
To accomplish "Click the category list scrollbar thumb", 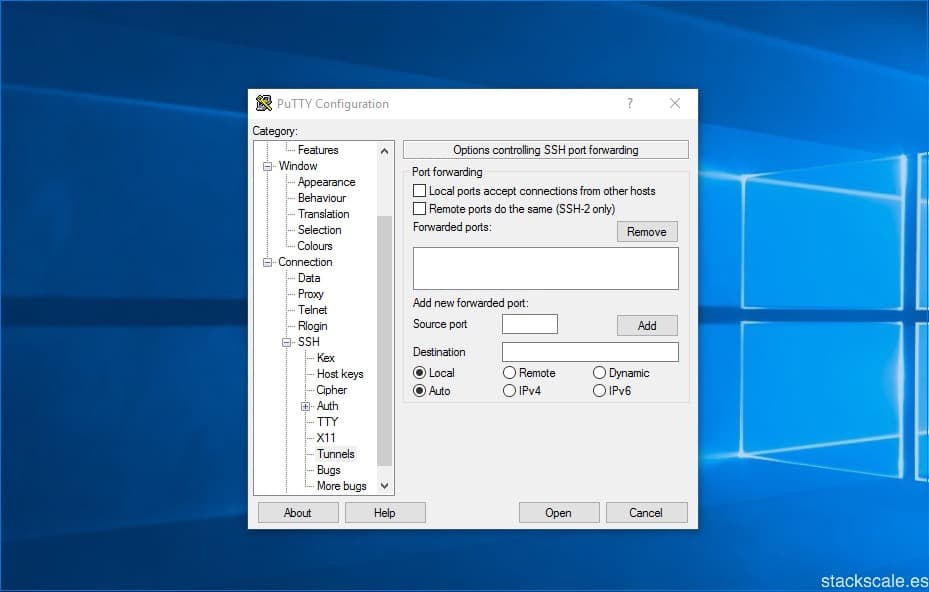I will point(385,341).
